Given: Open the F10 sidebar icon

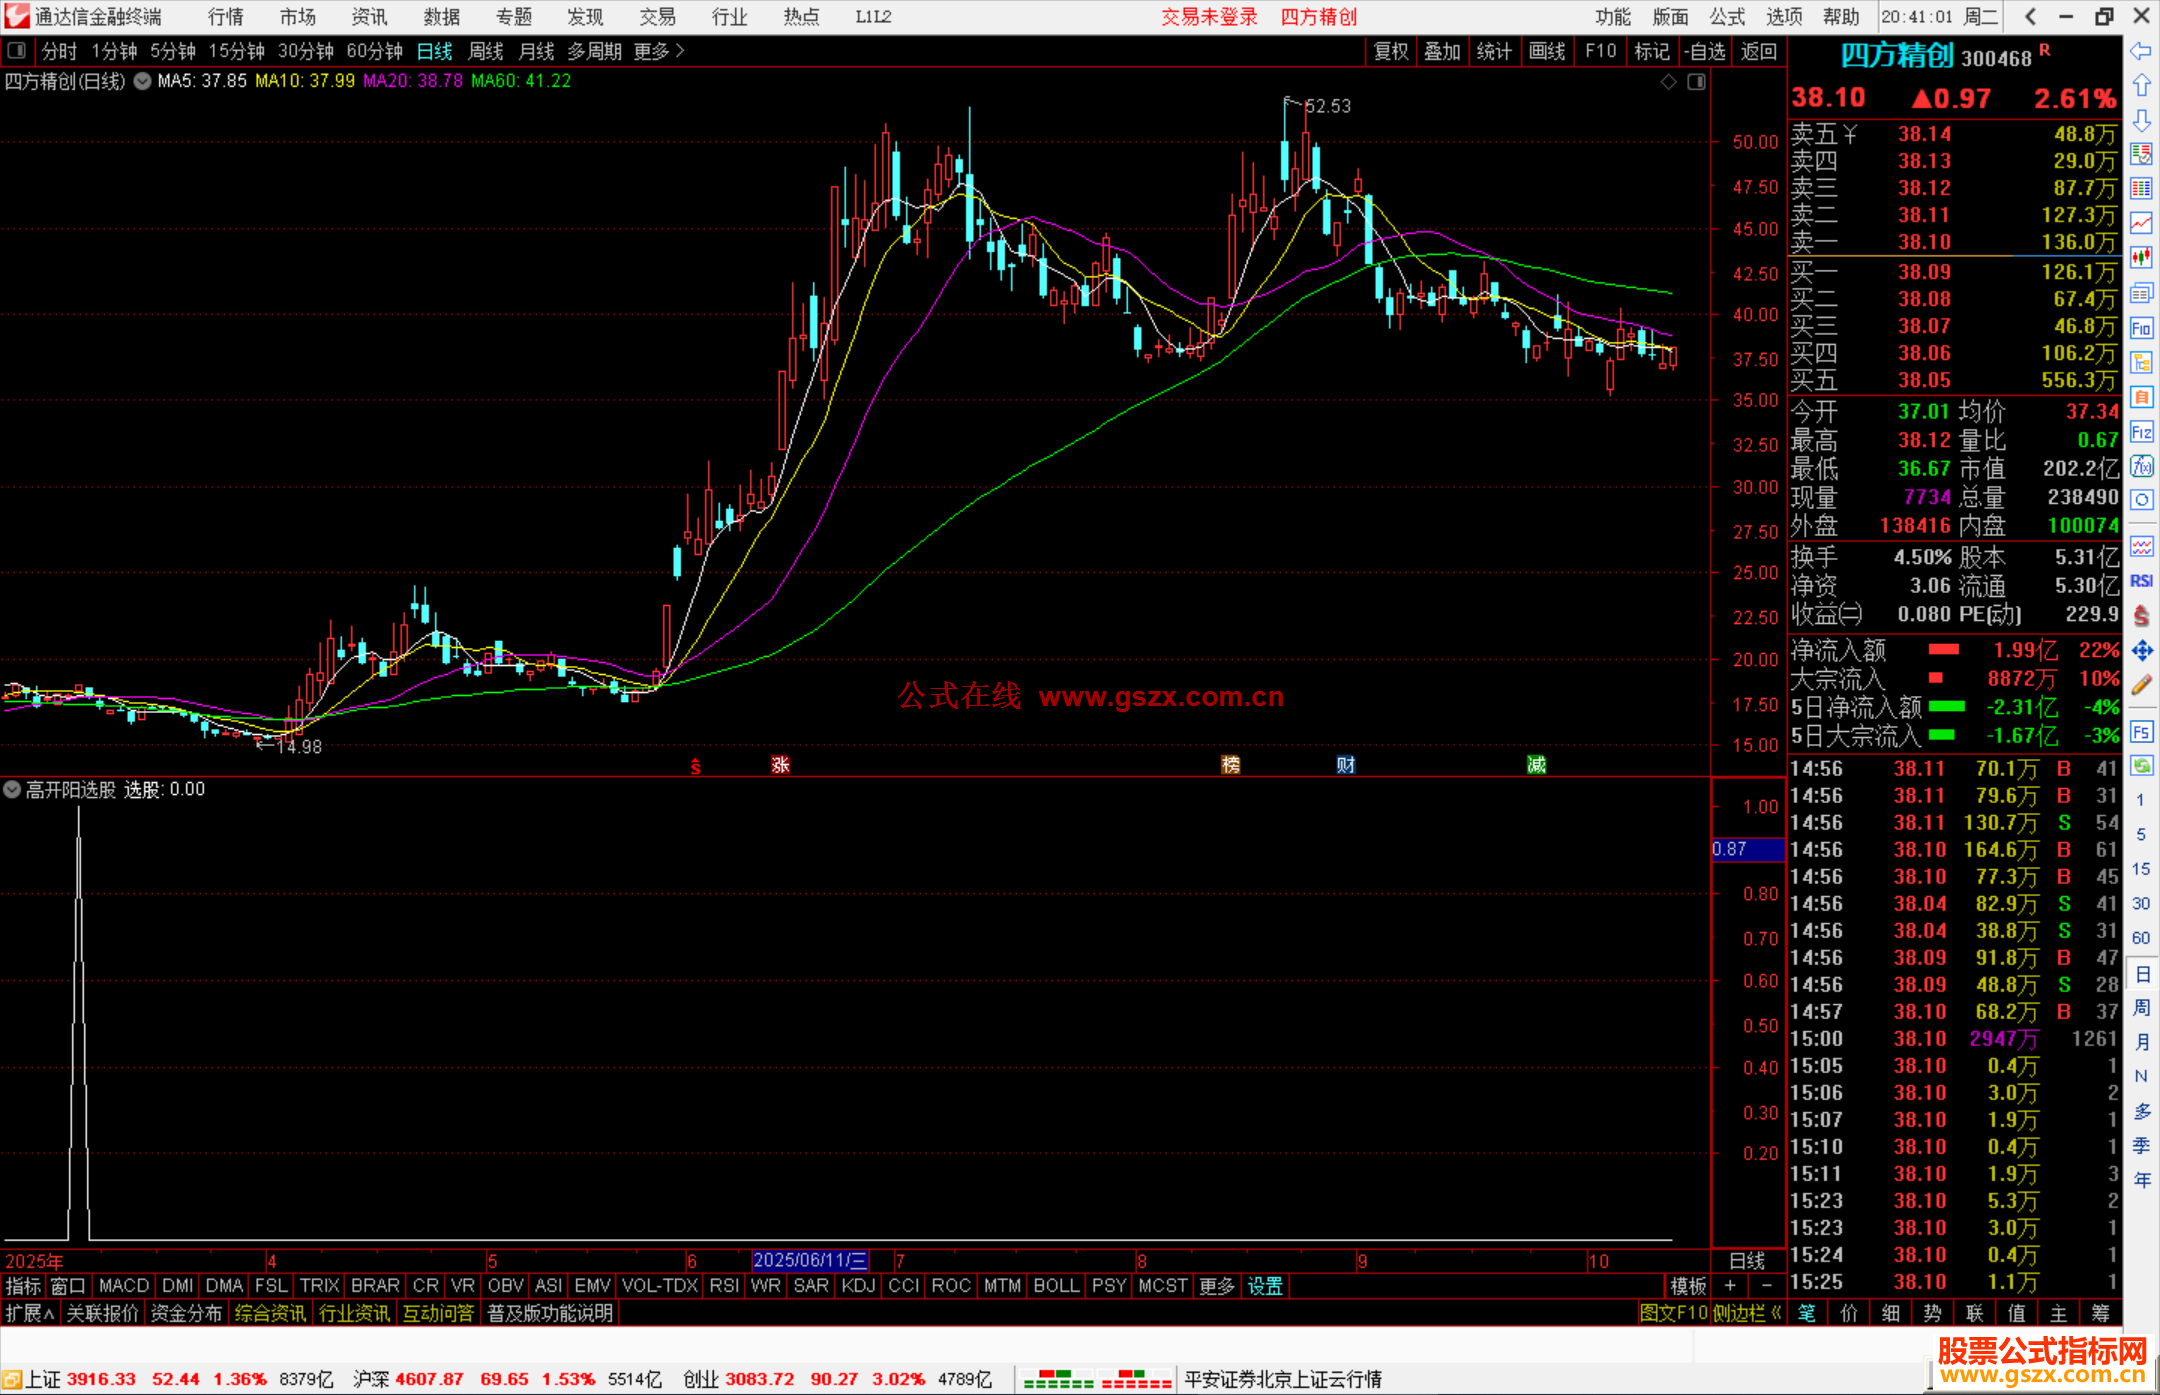Looking at the screenshot, I should click(x=2141, y=328).
